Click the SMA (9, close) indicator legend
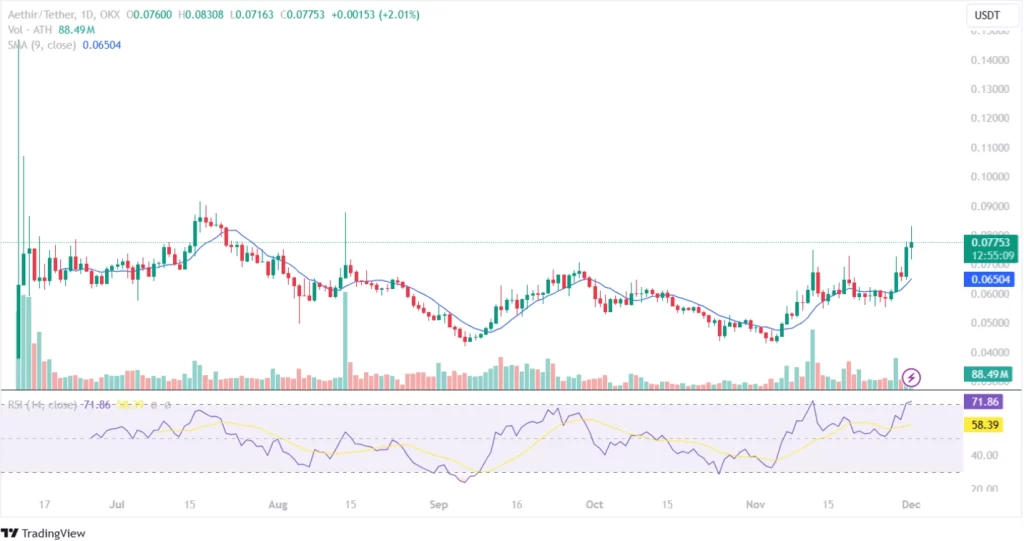1024x541 pixels. [x=42, y=45]
